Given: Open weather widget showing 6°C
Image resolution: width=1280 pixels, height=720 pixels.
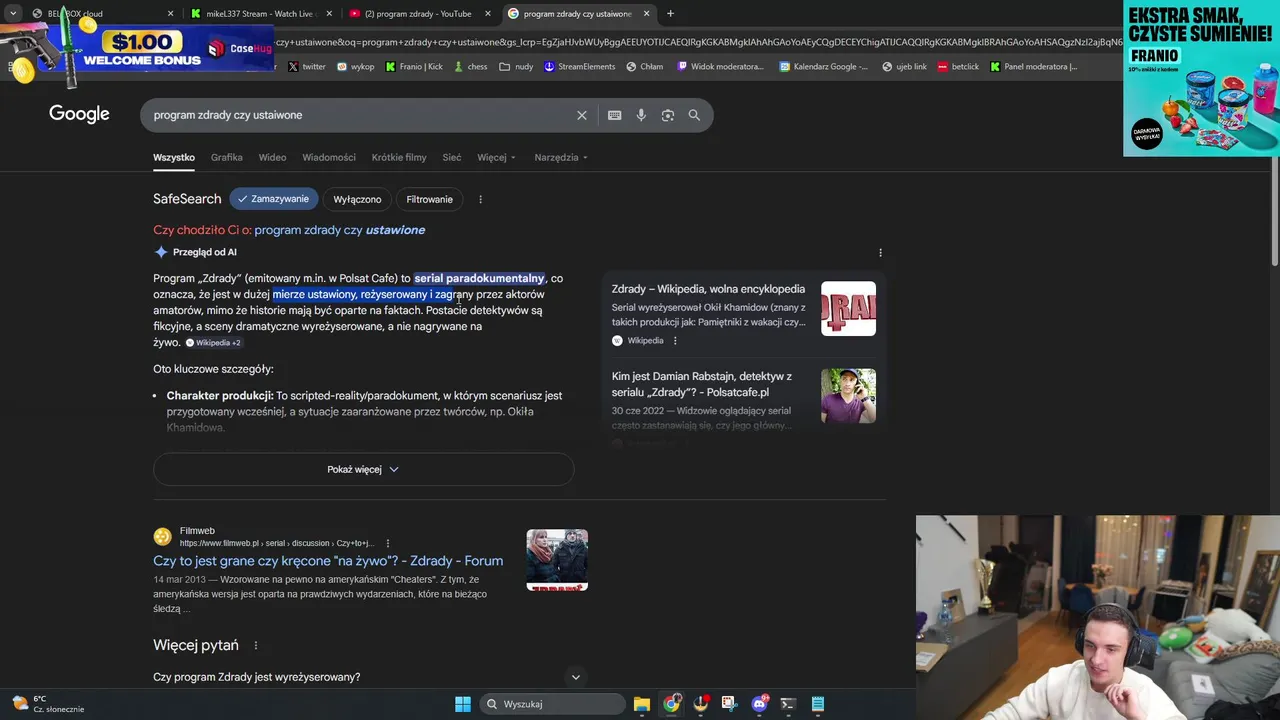Looking at the screenshot, I should click(48, 704).
